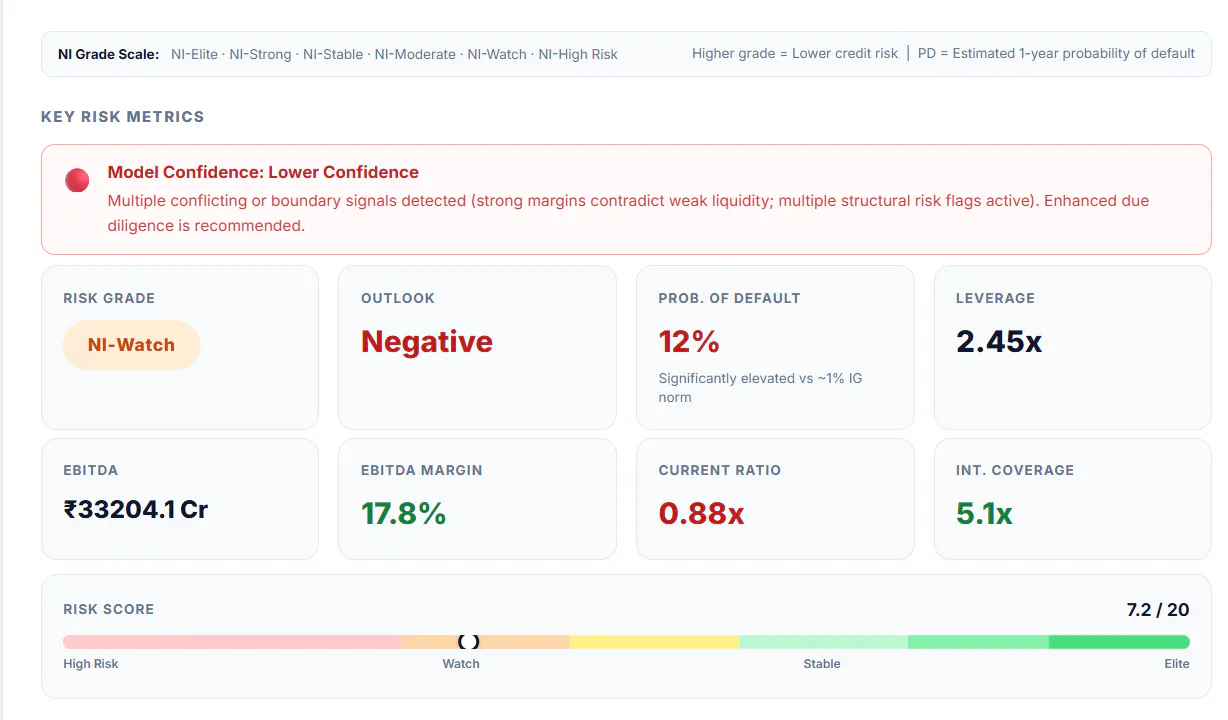Click the High Risk gauge label

91,664
